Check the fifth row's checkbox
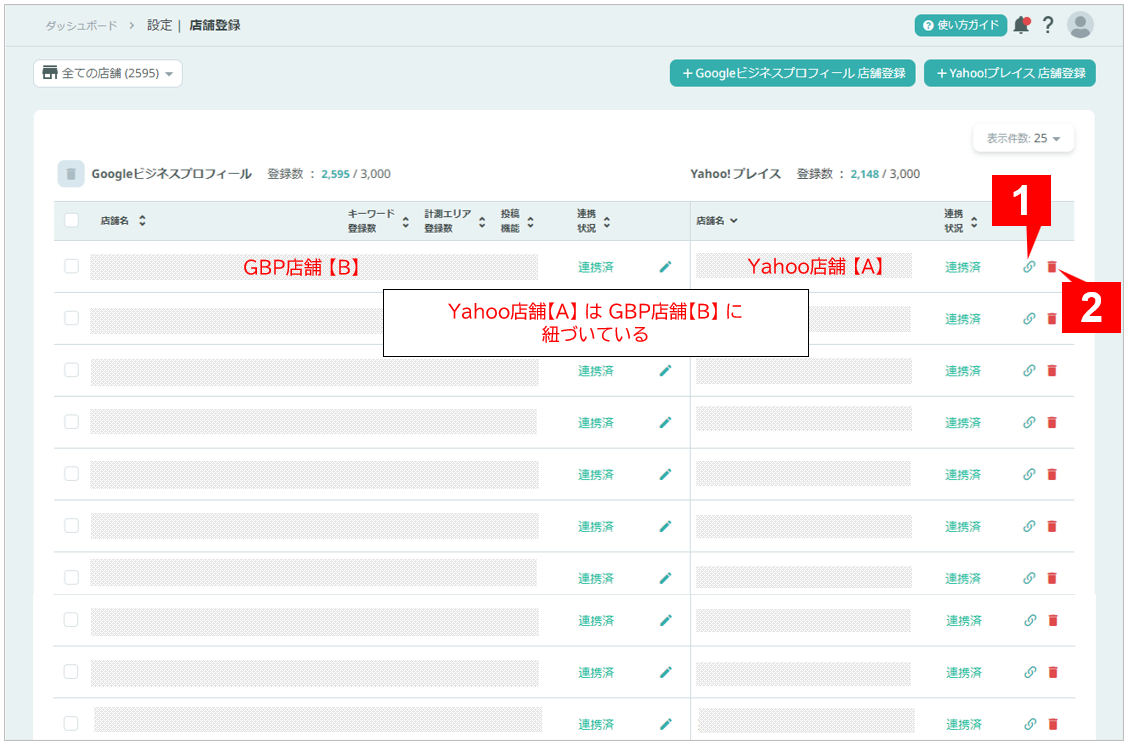Viewport: 1130px width, 747px height. click(71, 473)
